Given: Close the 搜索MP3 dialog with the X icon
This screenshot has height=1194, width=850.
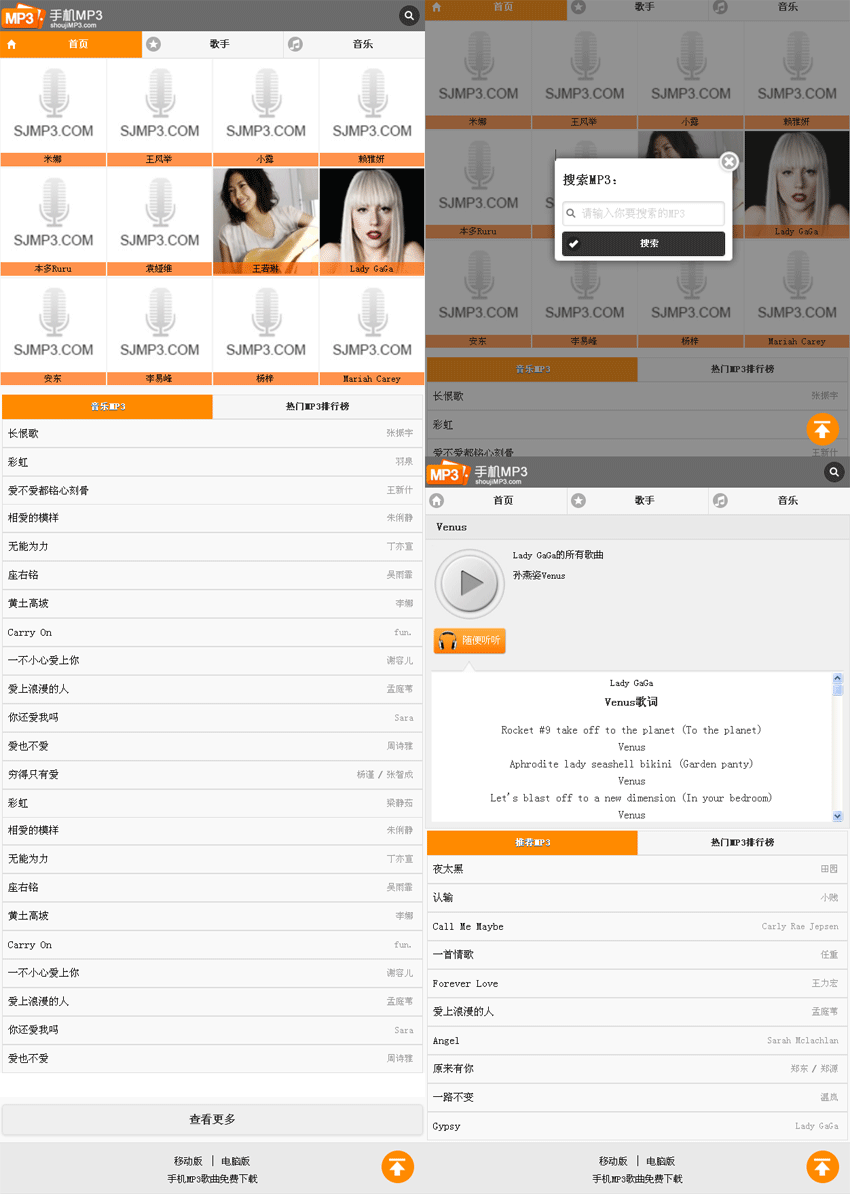Looking at the screenshot, I should pos(729,161).
